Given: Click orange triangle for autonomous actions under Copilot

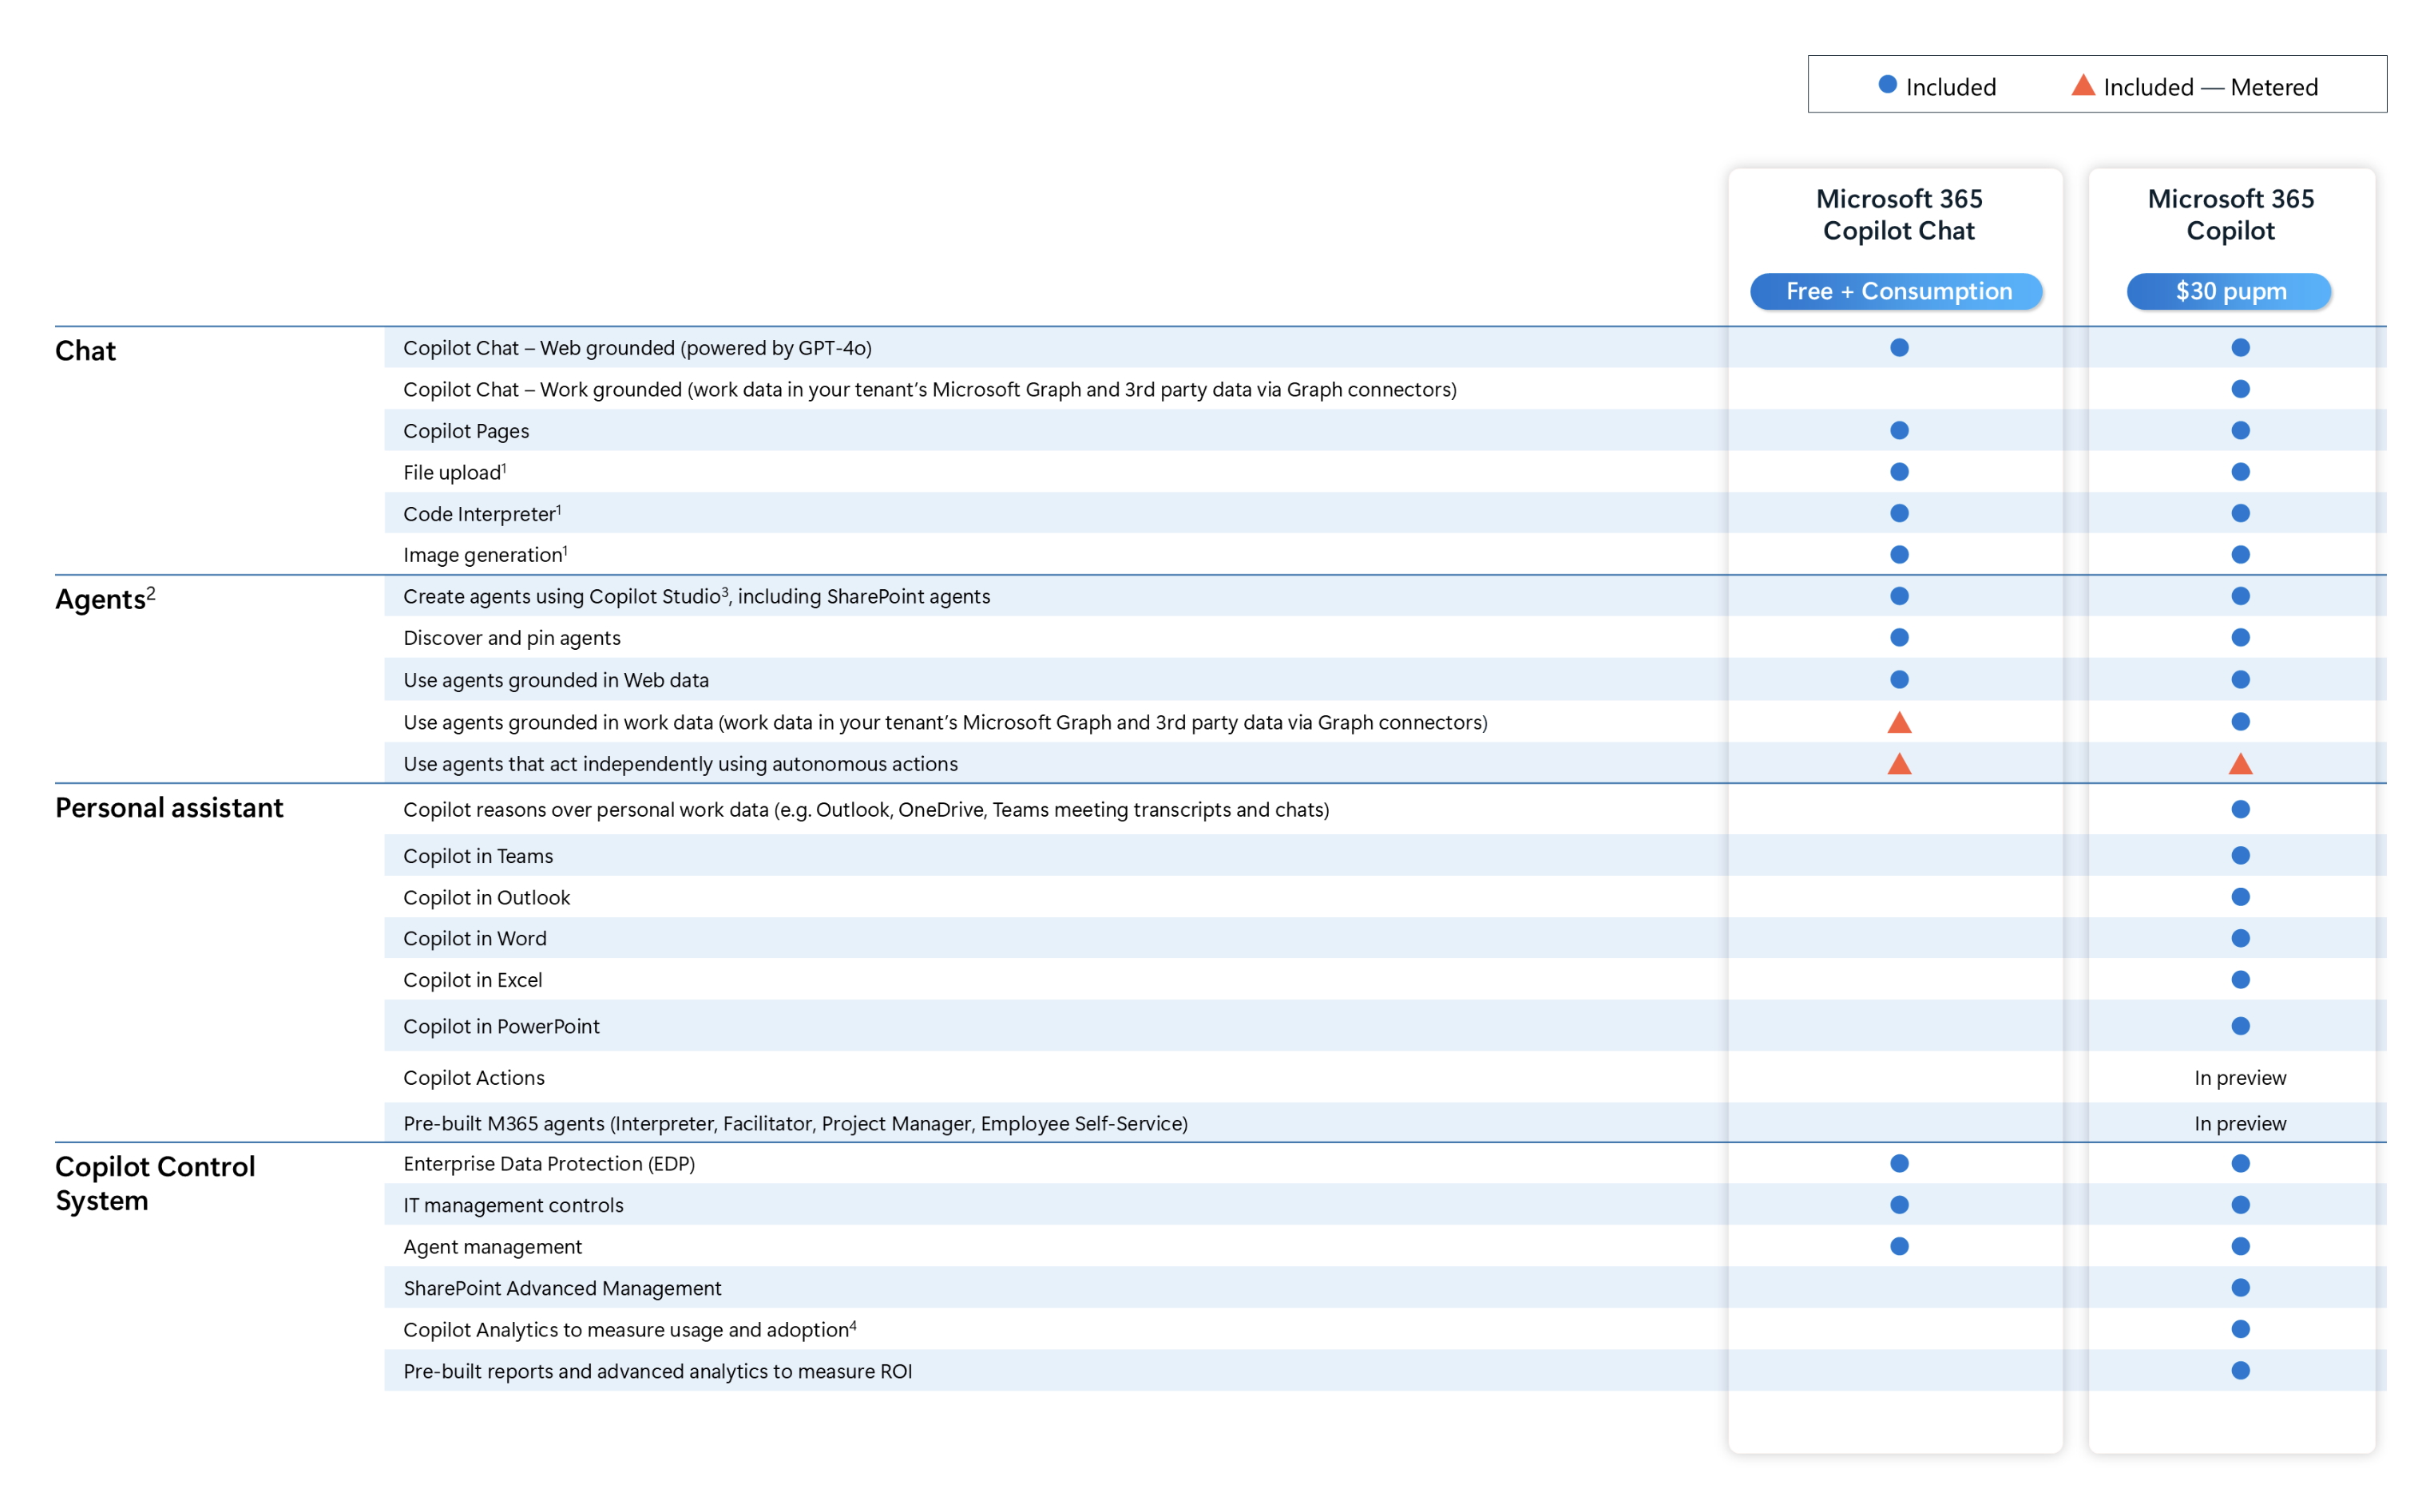Looking at the screenshot, I should click(x=2240, y=765).
